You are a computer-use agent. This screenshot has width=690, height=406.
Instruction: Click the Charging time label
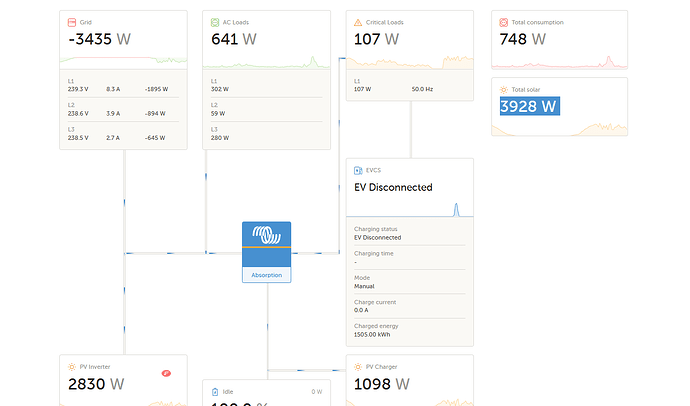point(374,253)
